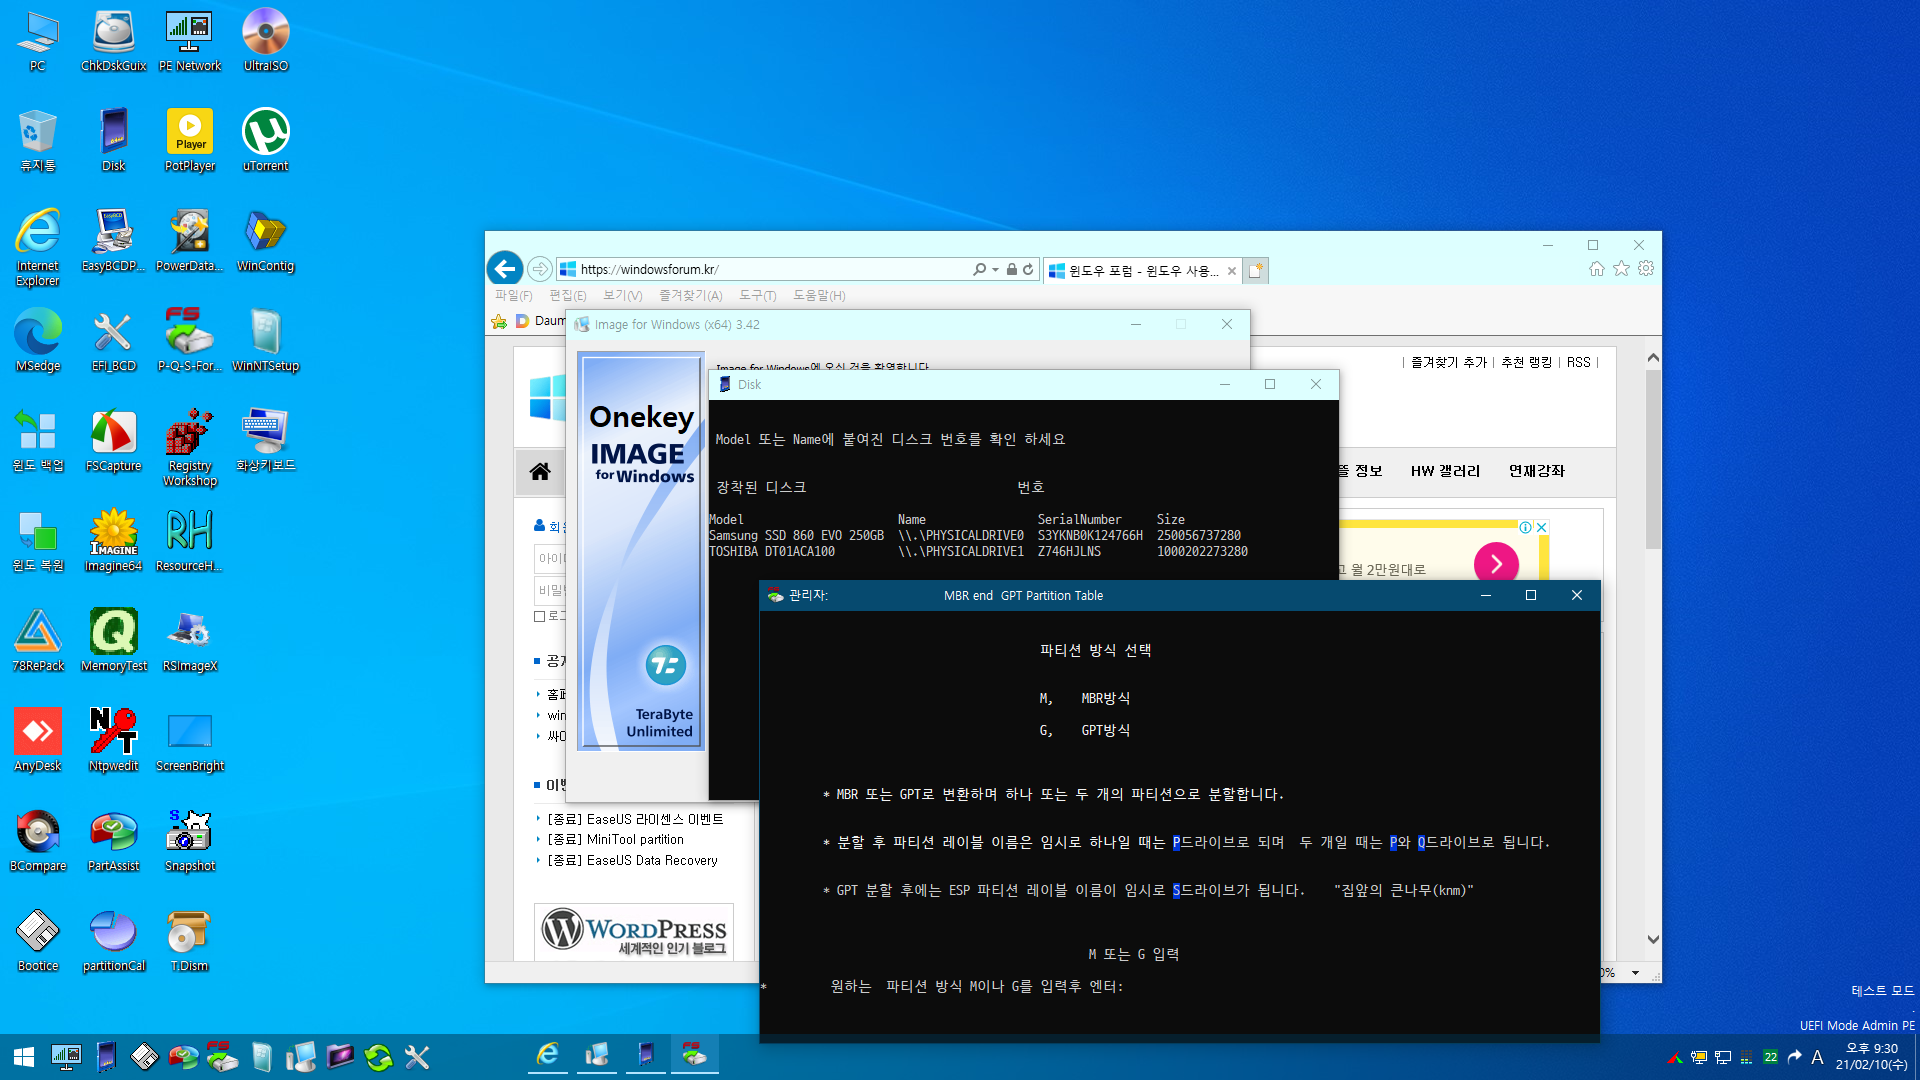Click Internet Explorer taskbar button
Screen dimensions: 1920x1080
click(x=548, y=1056)
